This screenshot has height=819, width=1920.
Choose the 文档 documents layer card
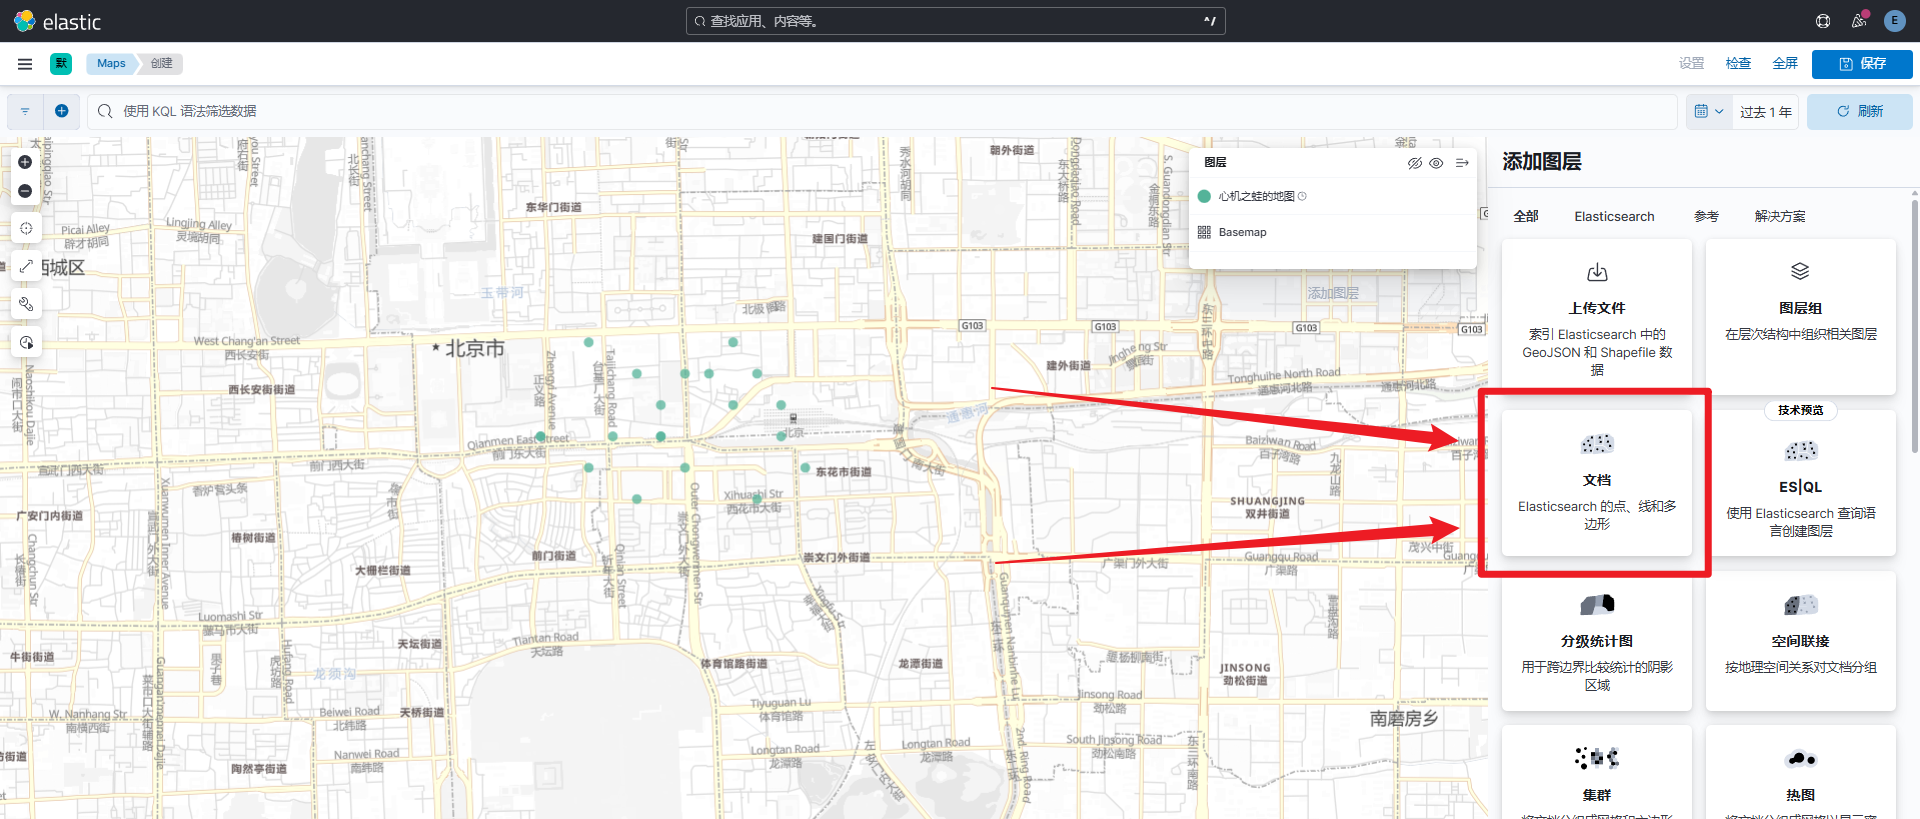click(1597, 483)
